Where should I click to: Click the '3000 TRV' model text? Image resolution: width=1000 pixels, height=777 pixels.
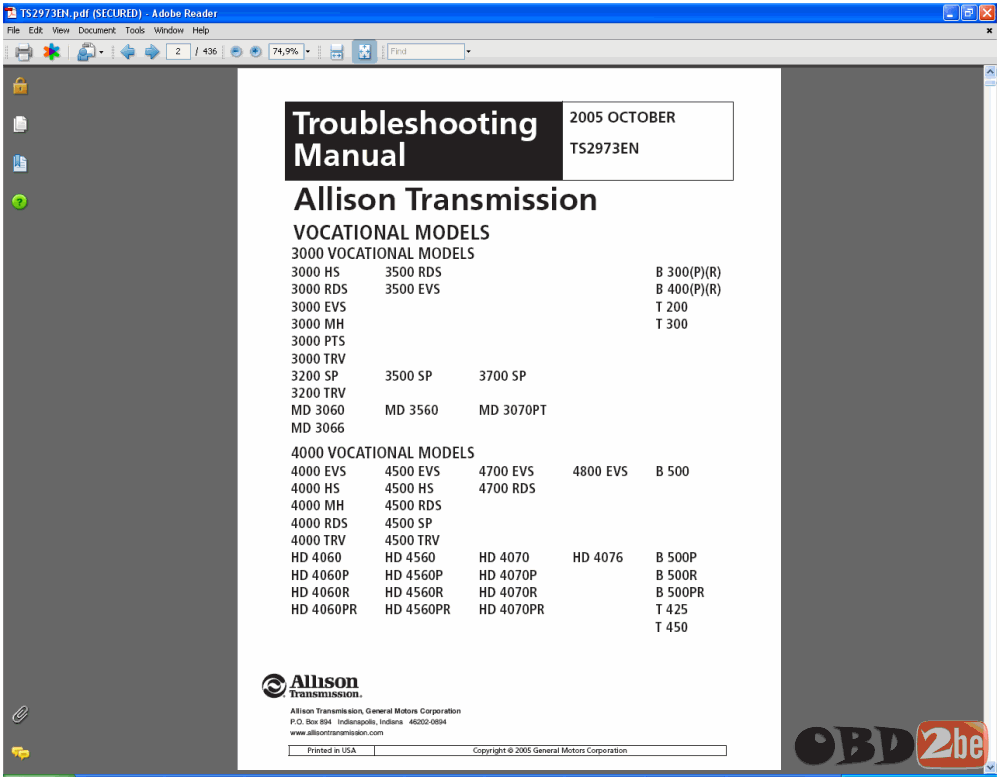[x=318, y=359]
